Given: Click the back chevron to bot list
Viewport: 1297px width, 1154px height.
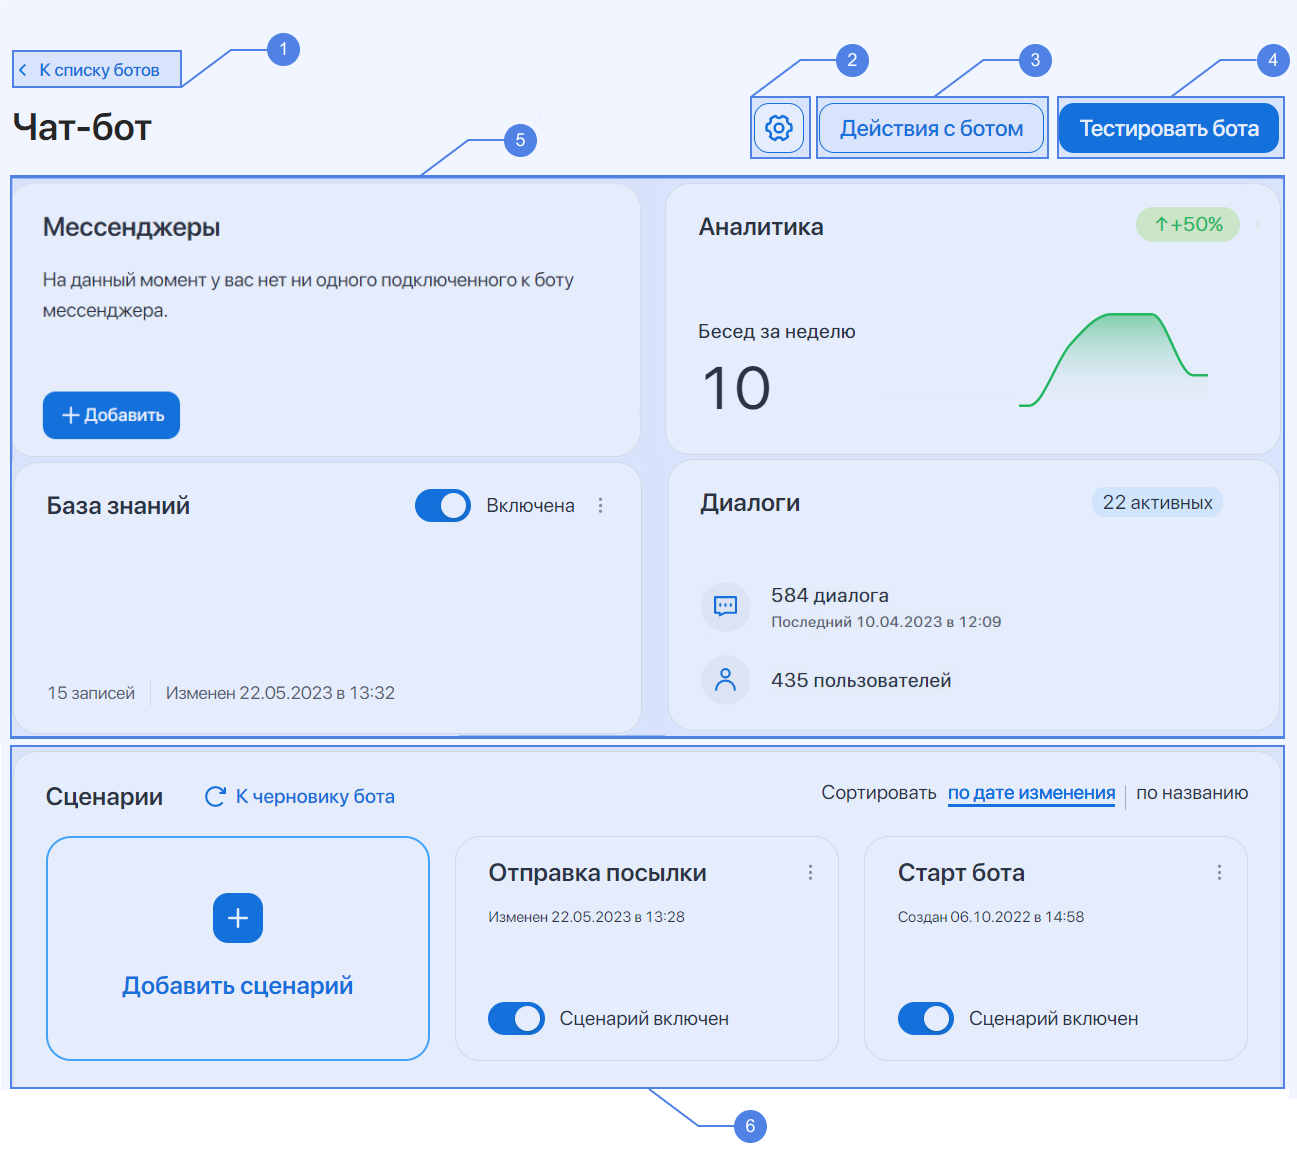Looking at the screenshot, I should pos(23,70).
